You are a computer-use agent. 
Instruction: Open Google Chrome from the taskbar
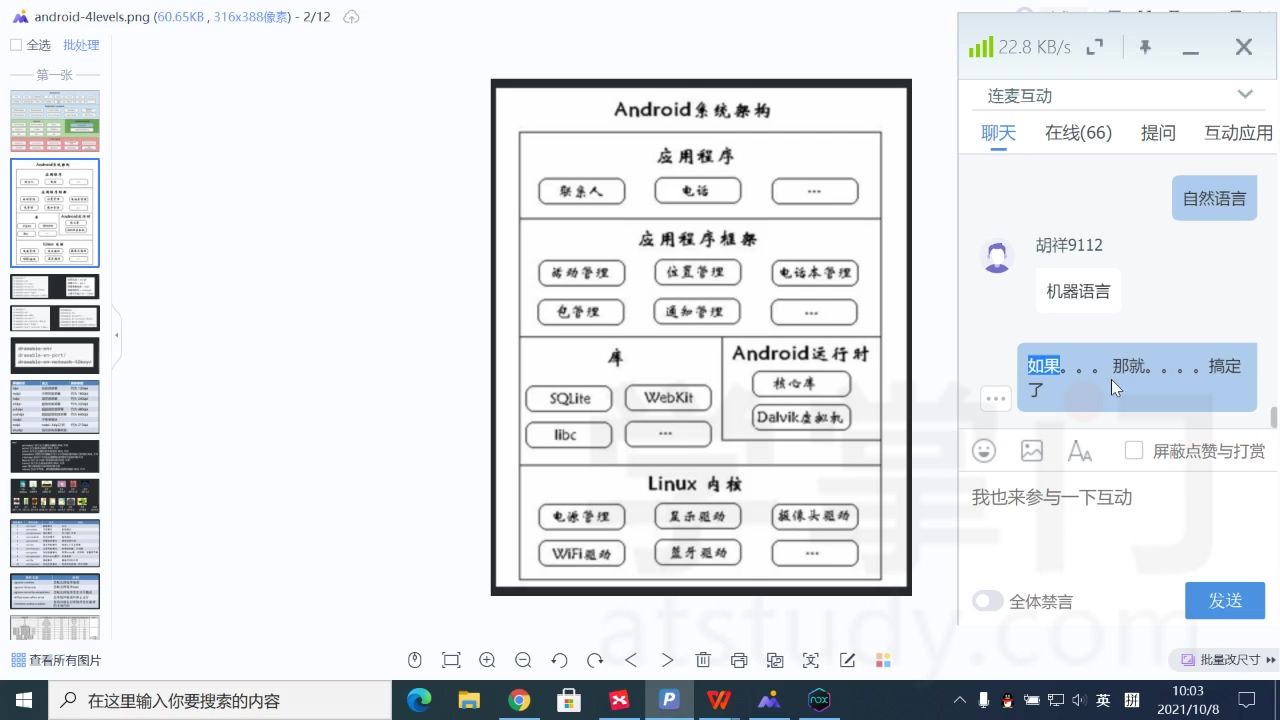pyautogui.click(x=519, y=700)
